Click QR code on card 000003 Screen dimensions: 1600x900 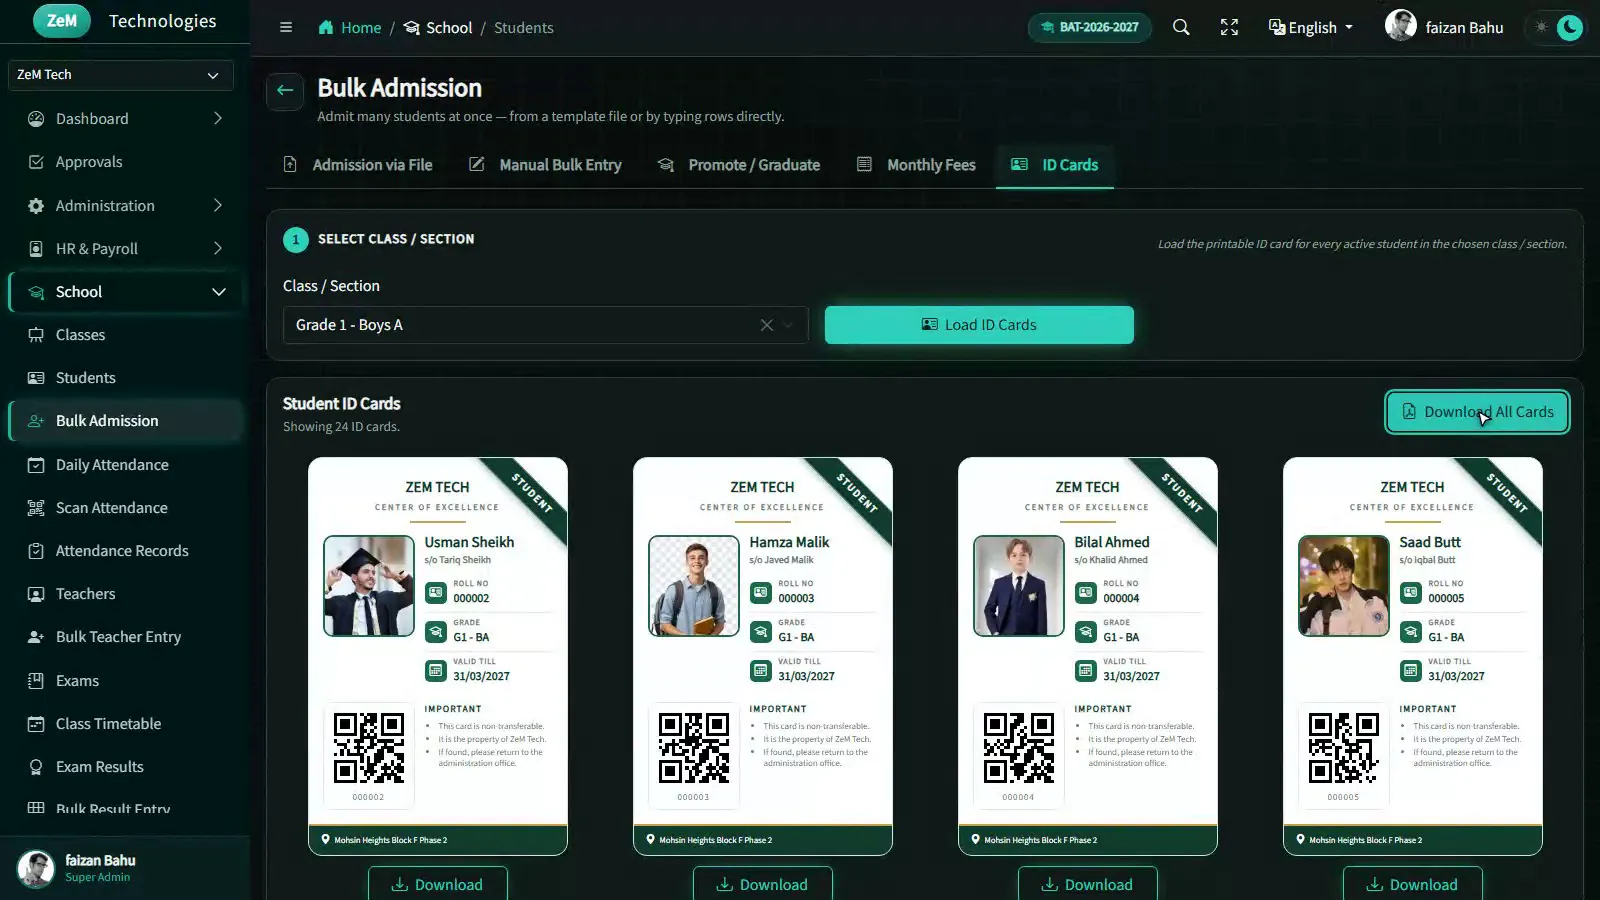click(x=694, y=748)
